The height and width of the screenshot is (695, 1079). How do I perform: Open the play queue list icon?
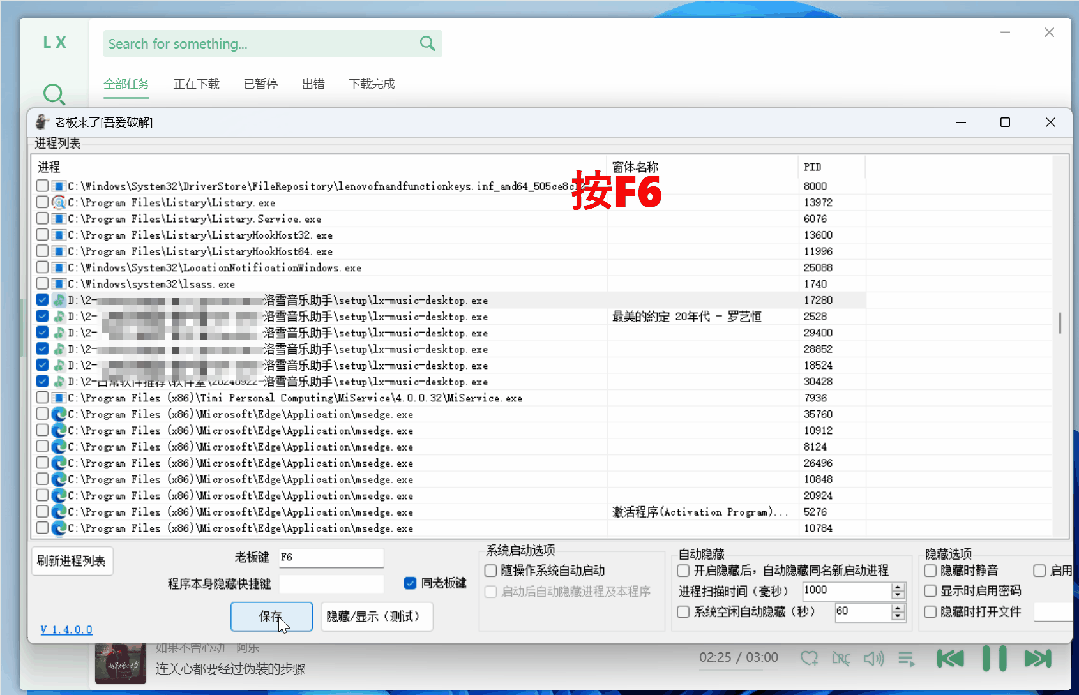pyautogui.click(x=906, y=659)
